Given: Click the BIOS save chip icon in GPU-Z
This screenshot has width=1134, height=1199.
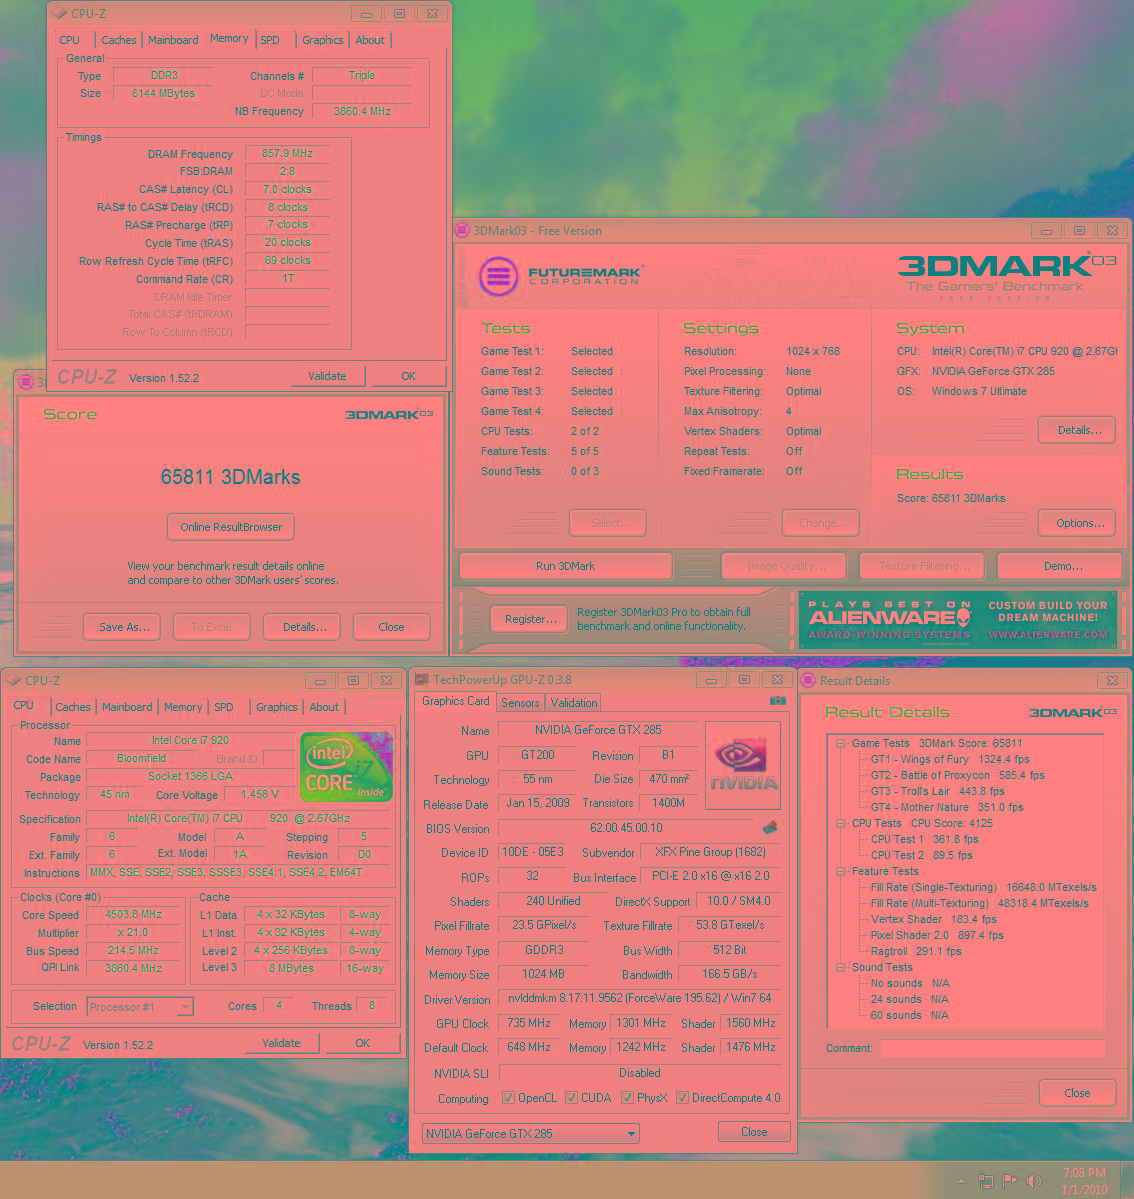Looking at the screenshot, I should (770, 827).
